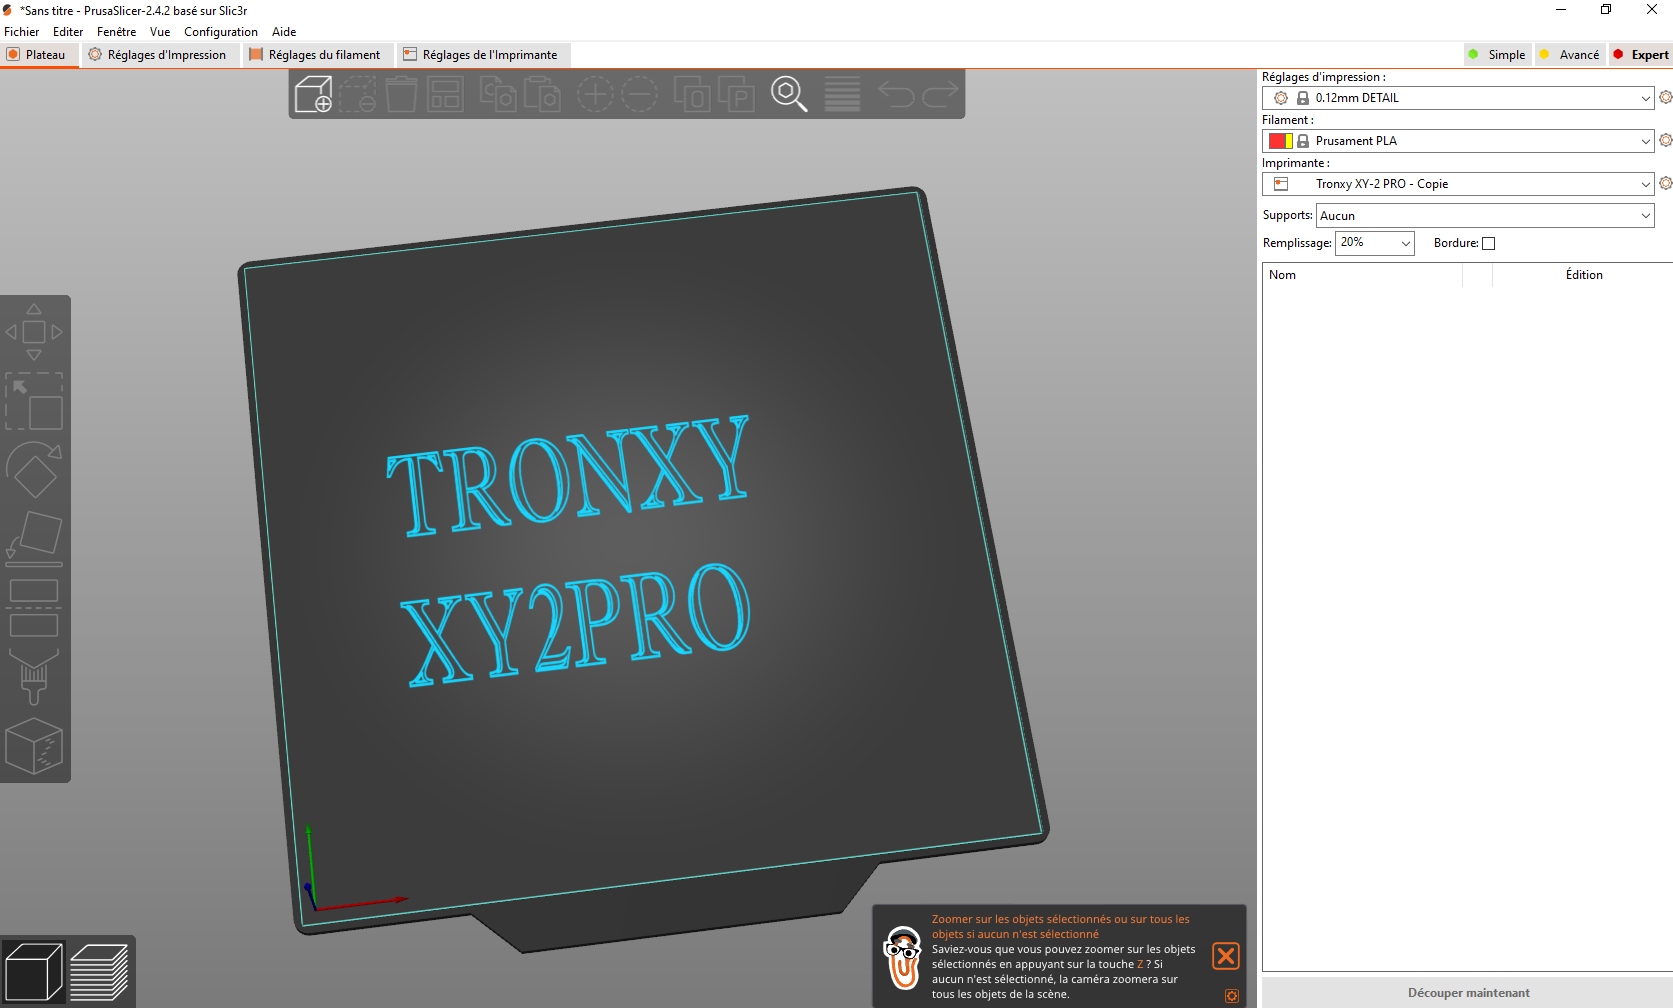1673x1008 pixels.
Task: Click the Split to objects icon
Action: (692, 94)
